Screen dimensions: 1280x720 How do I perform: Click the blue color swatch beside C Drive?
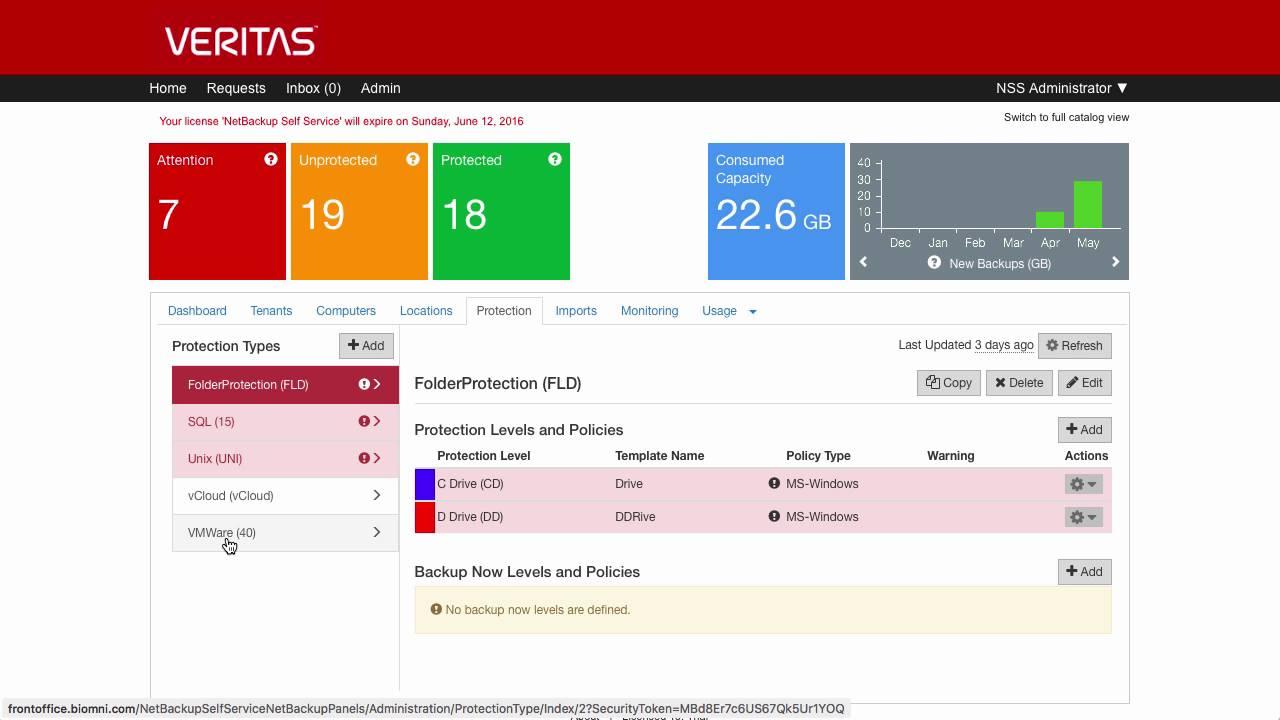(424, 484)
